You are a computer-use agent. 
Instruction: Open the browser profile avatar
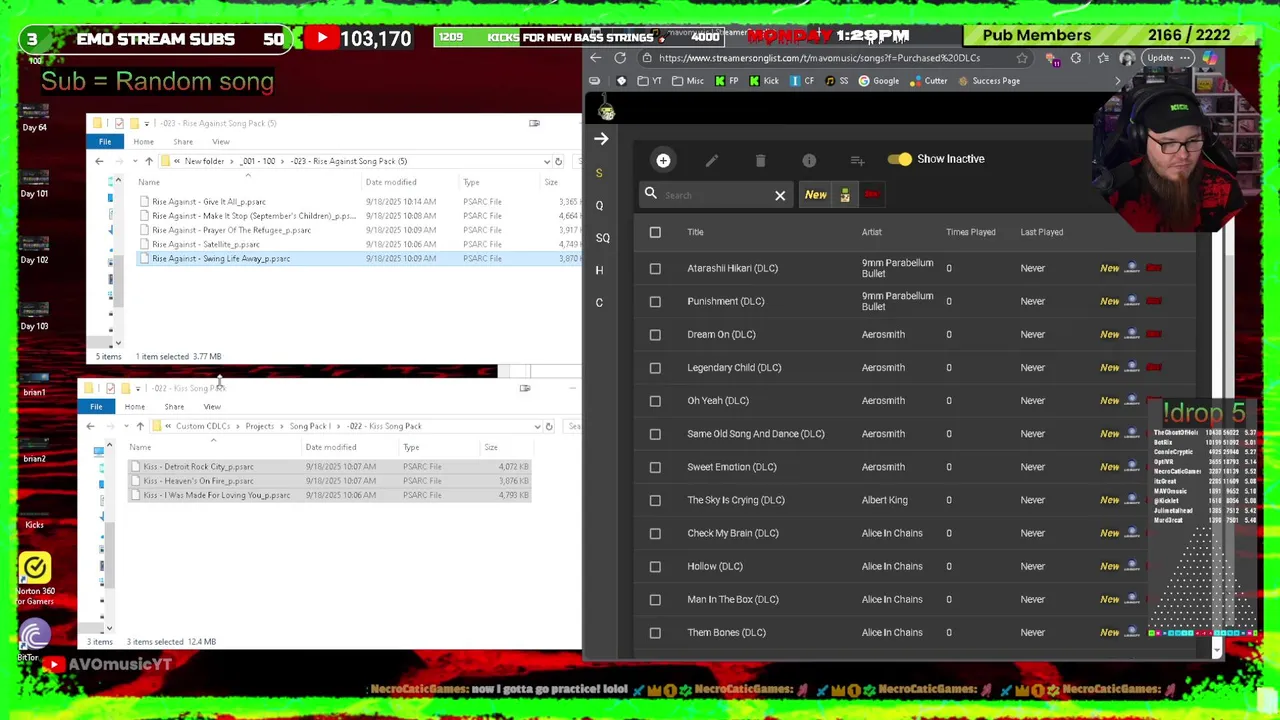(1127, 58)
